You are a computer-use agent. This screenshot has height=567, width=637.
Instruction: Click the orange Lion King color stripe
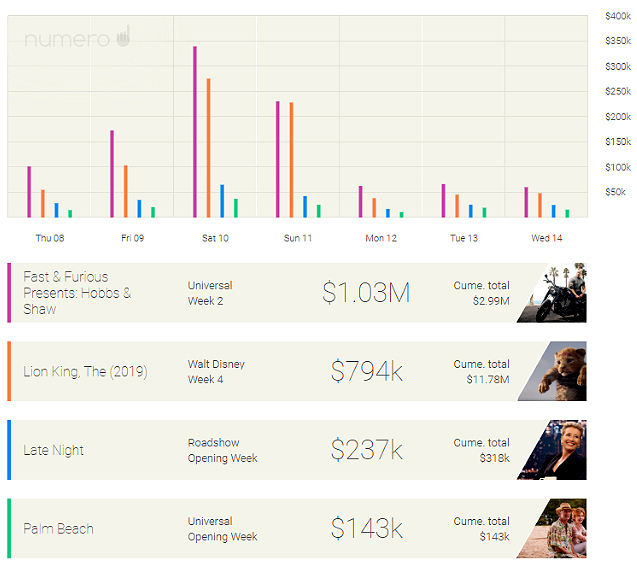(x=9, y=371)
